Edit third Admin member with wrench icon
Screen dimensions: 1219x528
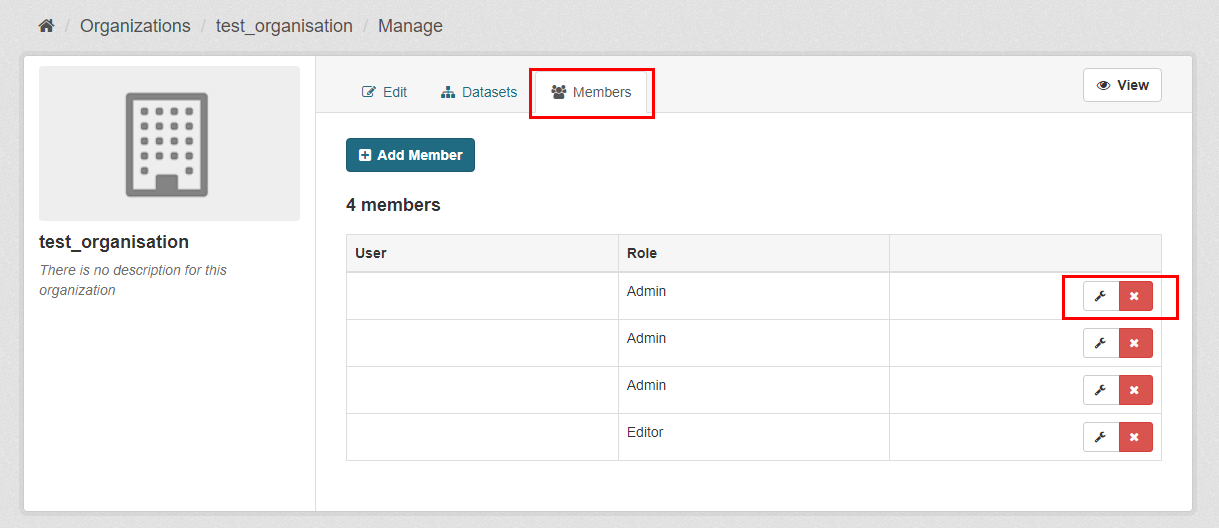(1101, 390)
